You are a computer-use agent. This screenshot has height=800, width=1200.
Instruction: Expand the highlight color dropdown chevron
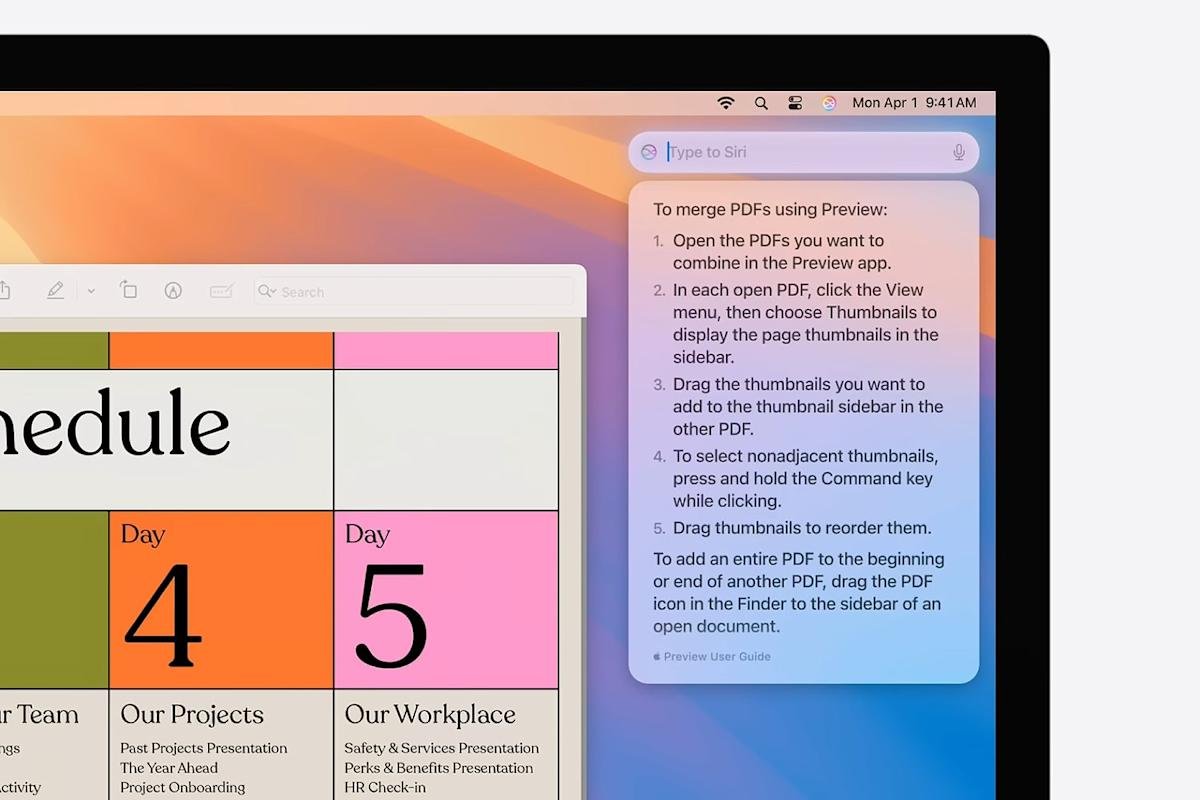(x=91, y=291)
